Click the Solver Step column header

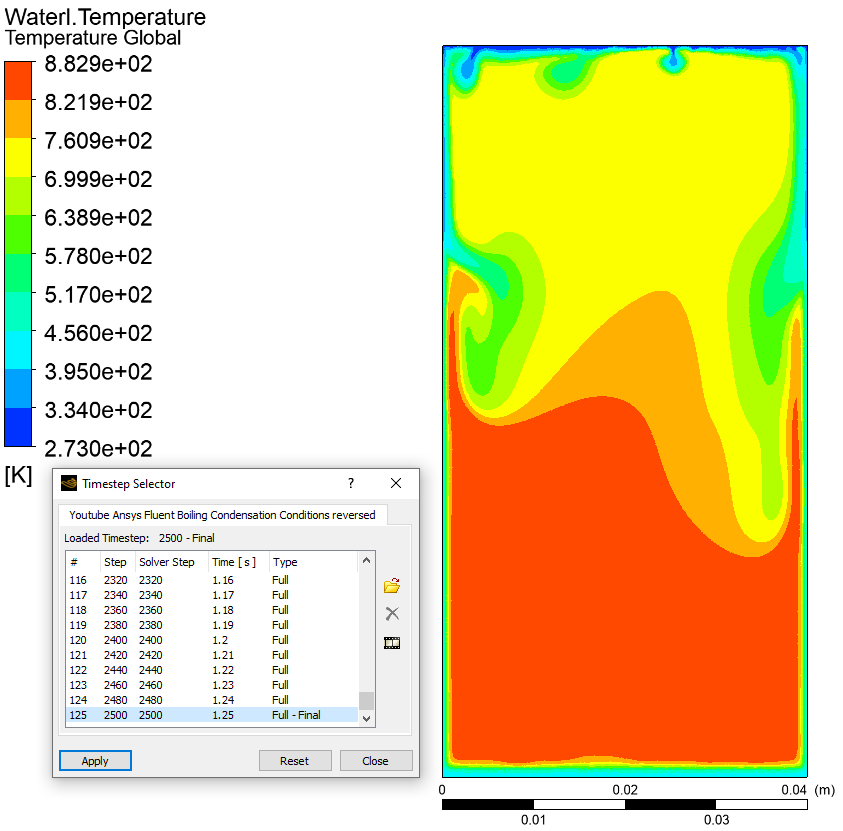coord(167,562)
